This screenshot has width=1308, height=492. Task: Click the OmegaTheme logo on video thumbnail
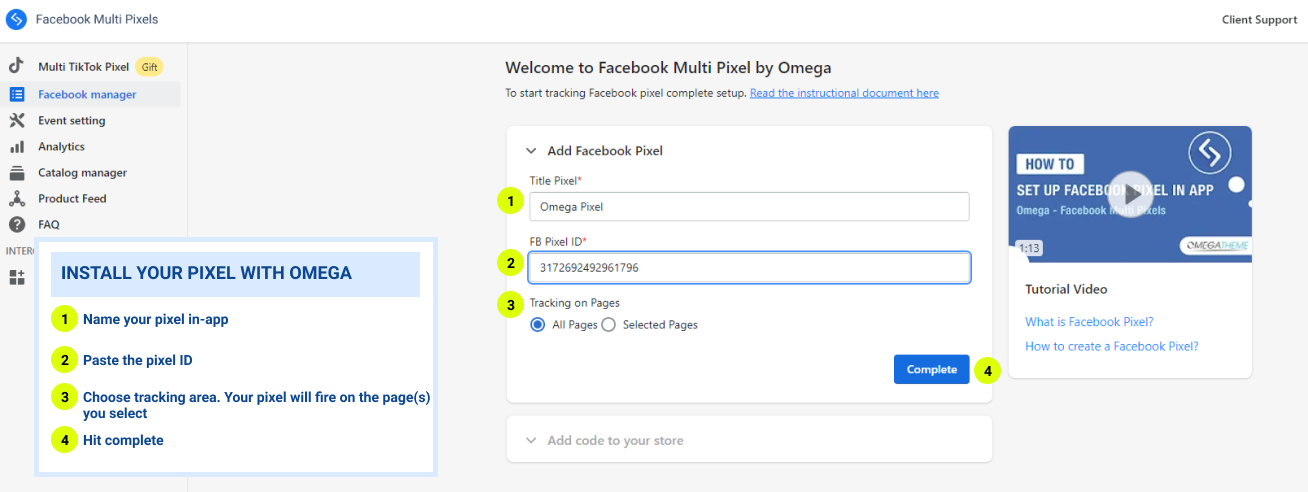tap(1214, 246)
